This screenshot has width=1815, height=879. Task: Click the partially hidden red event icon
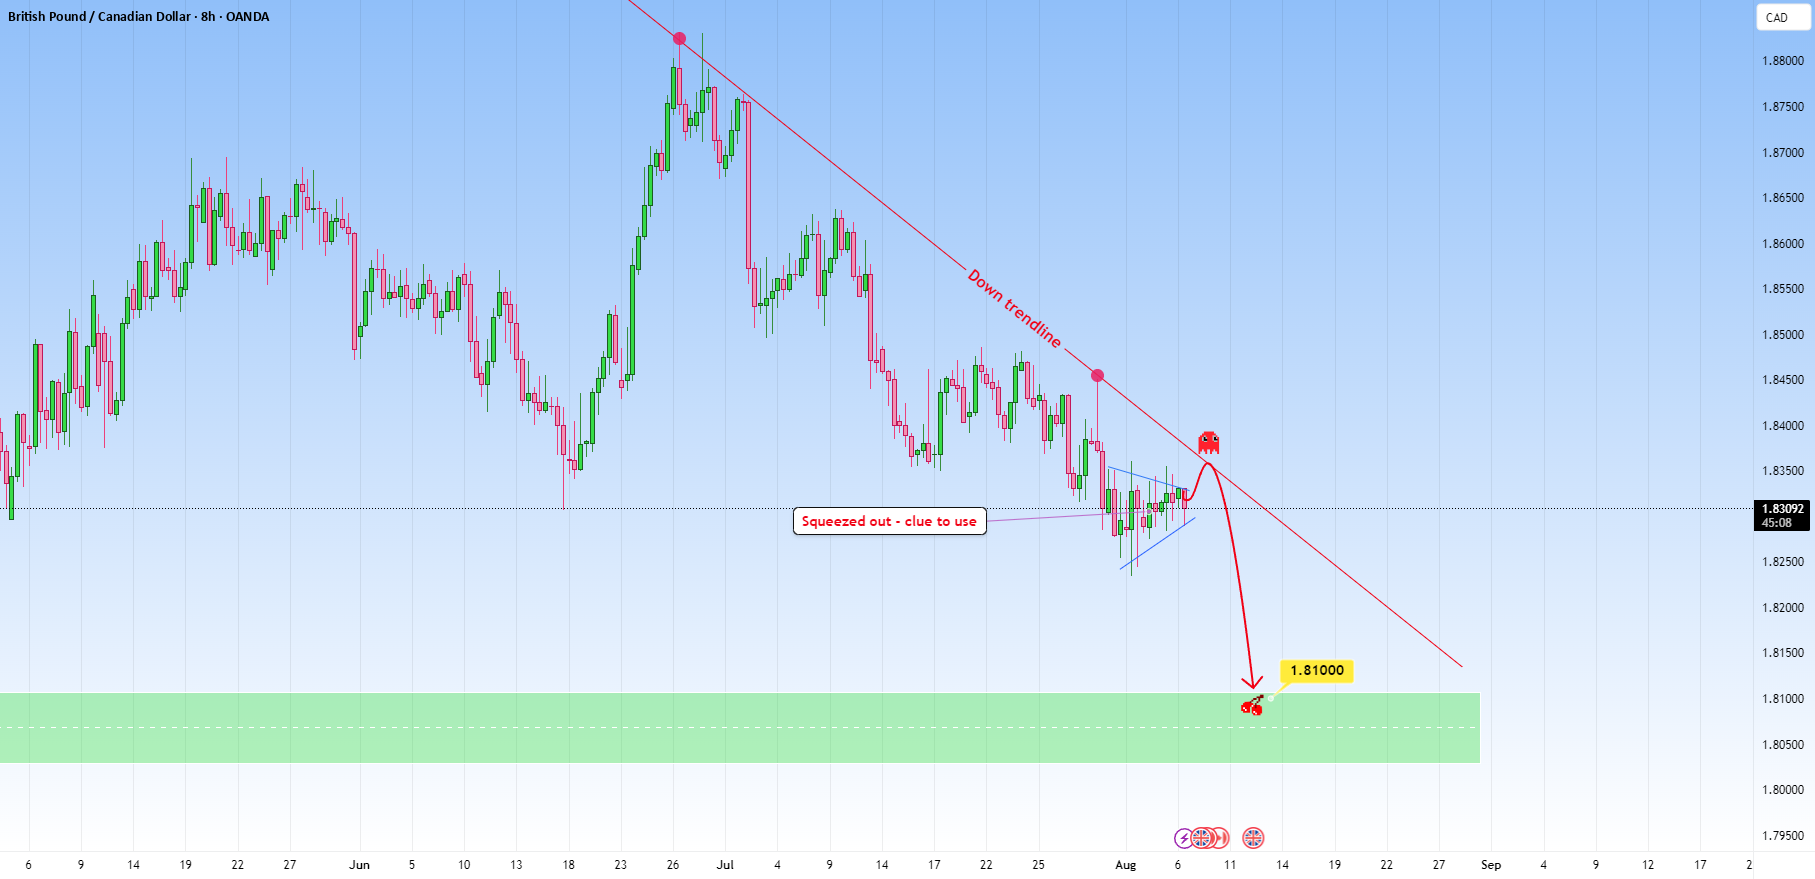(x=1221, y=838)
